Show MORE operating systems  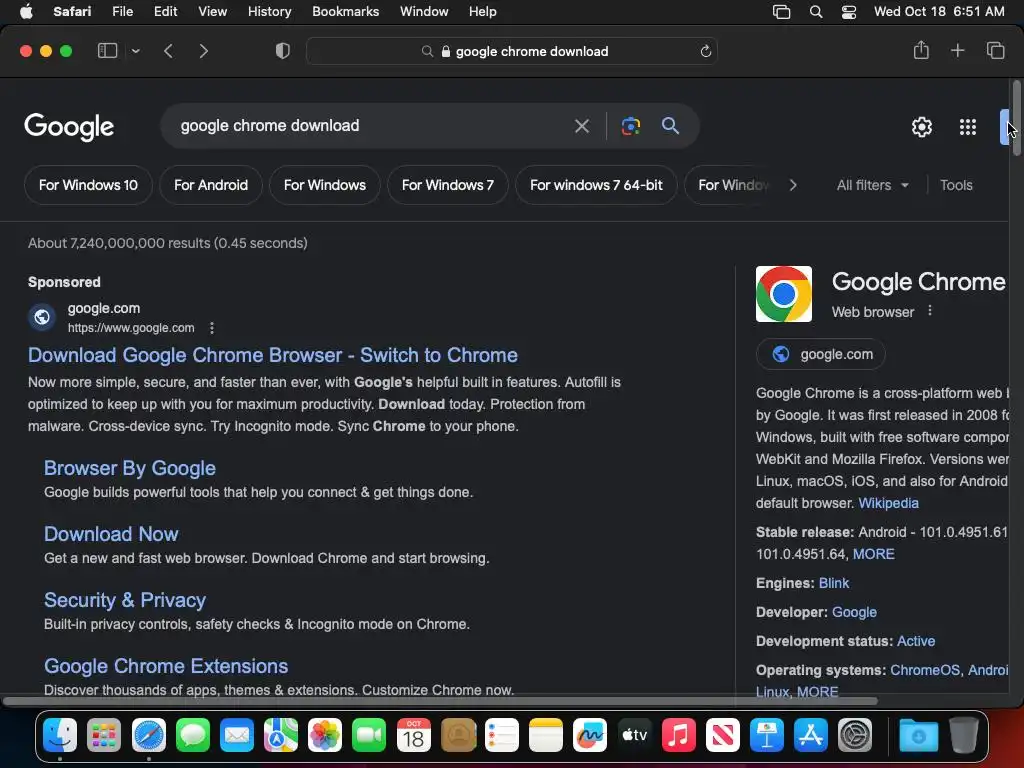818,692
